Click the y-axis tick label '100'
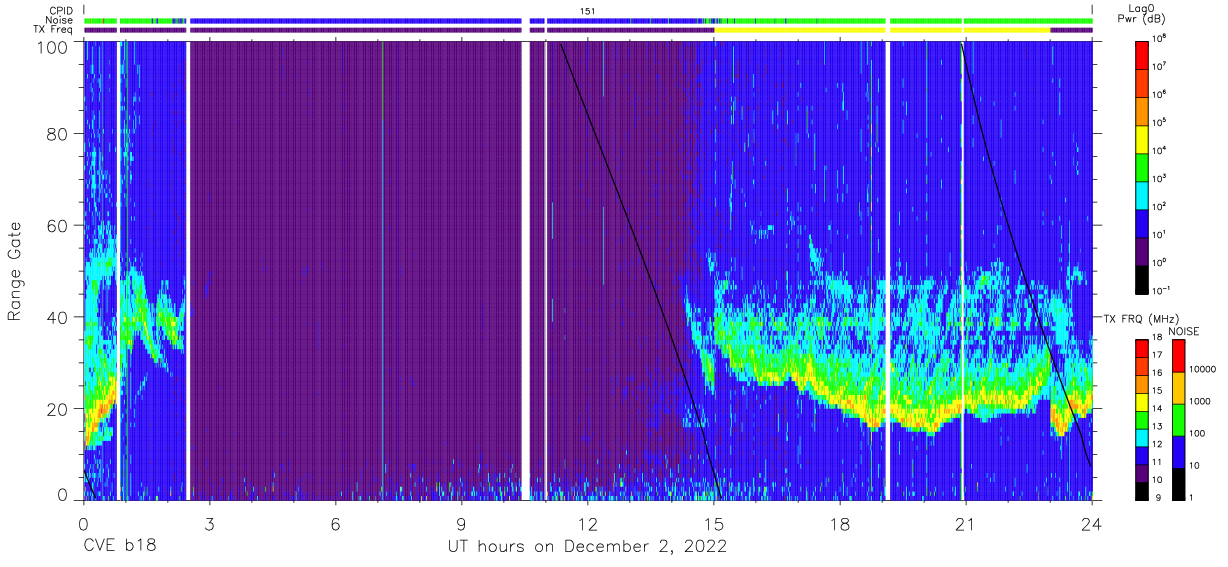The width and height of the screenshot is (1228, 567). [53, 47]
